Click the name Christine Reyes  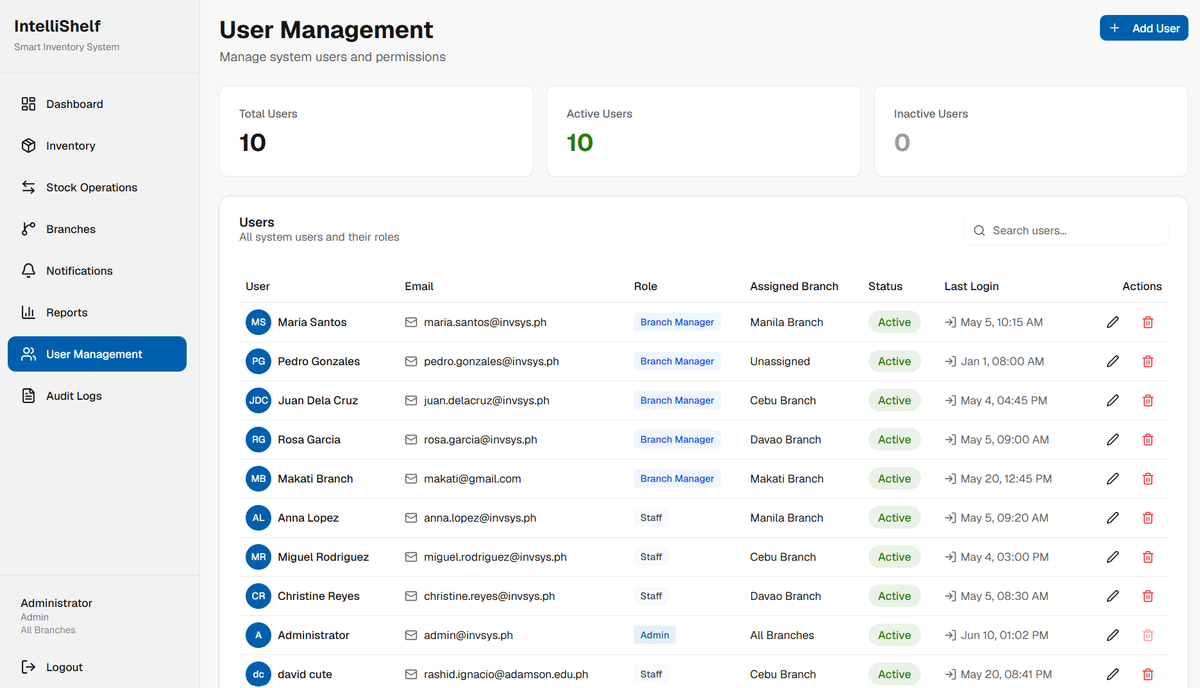(x=319, y=596)
